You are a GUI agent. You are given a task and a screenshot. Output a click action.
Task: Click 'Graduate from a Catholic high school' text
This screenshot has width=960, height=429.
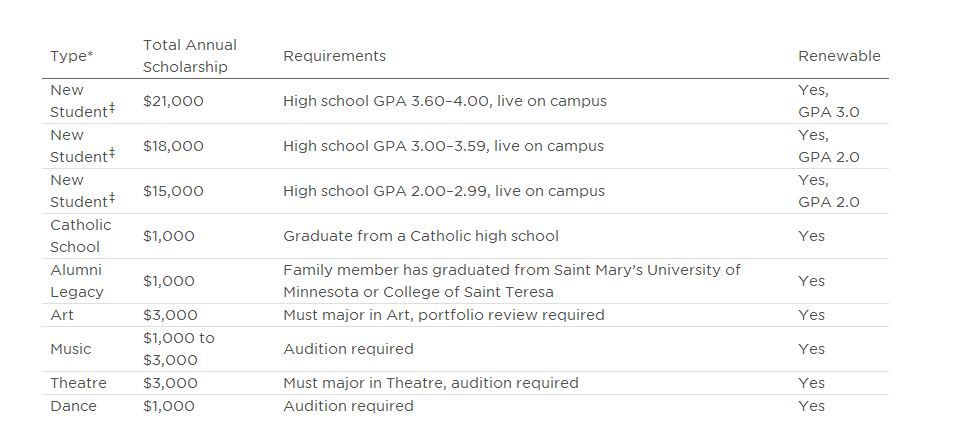[420, 236]
